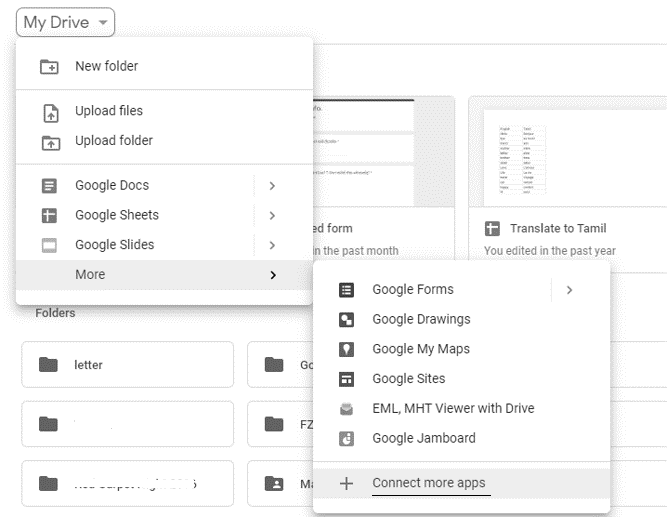The image size is (667, 517).
Task: Open the shared folder starting with Ma
Action: point(281,484)
